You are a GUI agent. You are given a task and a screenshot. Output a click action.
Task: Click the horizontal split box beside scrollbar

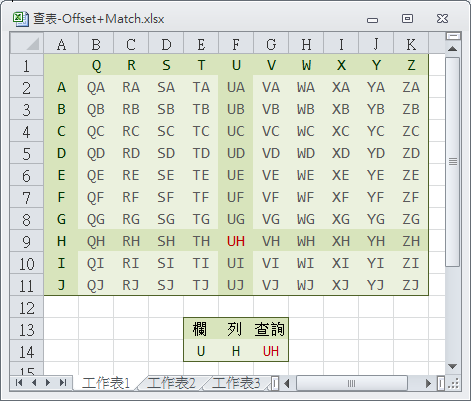click(x=441, y=383)
